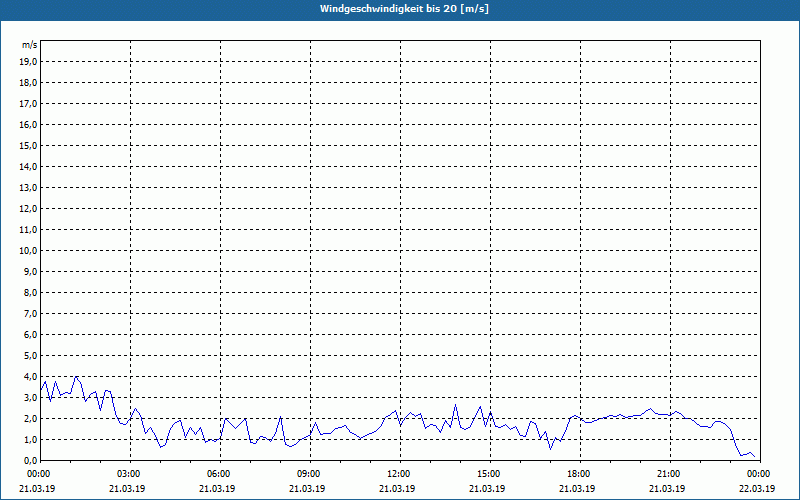This screenshot has height=500, width=800.
Task: Click the 7,0 y-axis label
Action: pyautogui.click(x=32, y=313)
